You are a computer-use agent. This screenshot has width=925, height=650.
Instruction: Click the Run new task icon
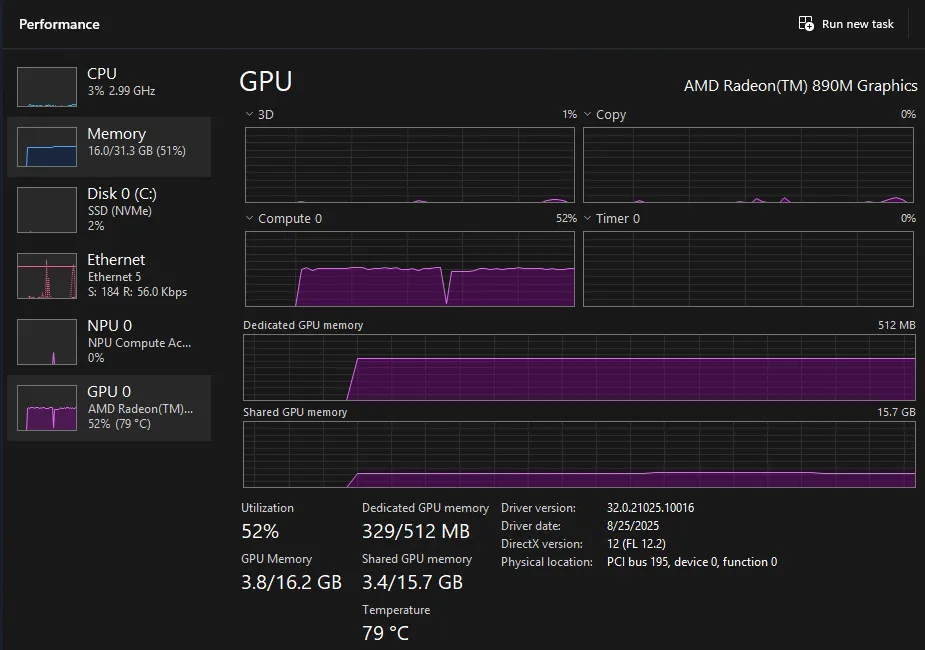[x=806, y=24]
